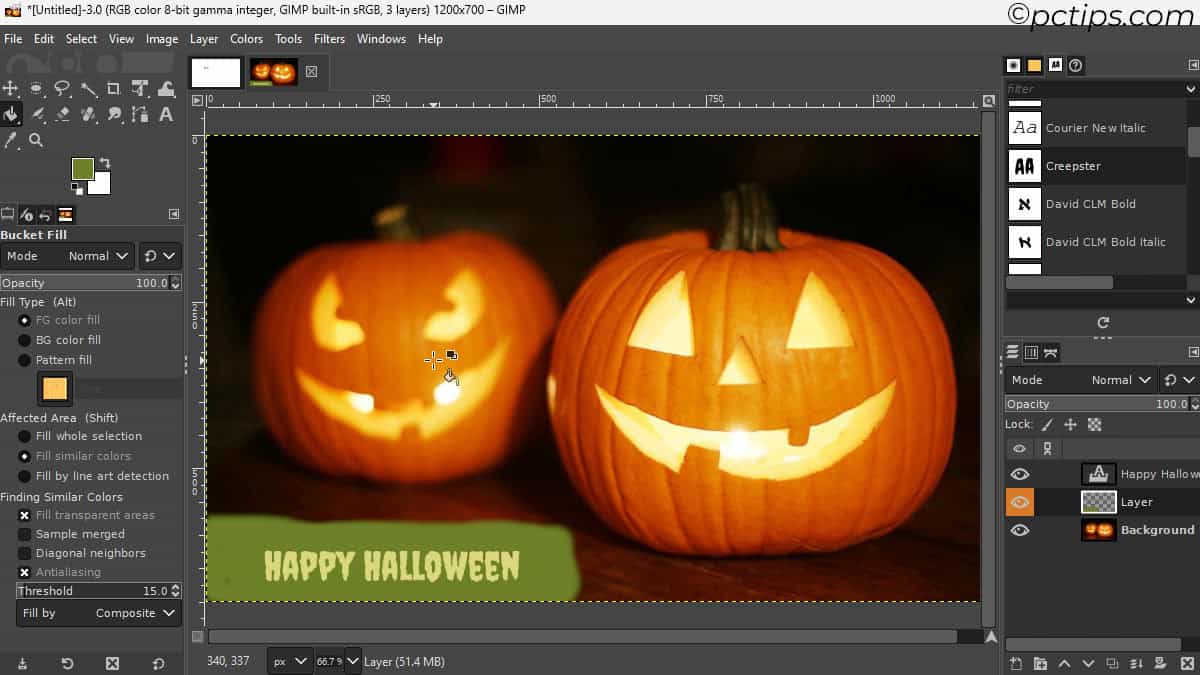This screenshot has height=675, width=1200.
Task: Toggle visibility of the Happy Halloween layer
Action: [1020, 473]
